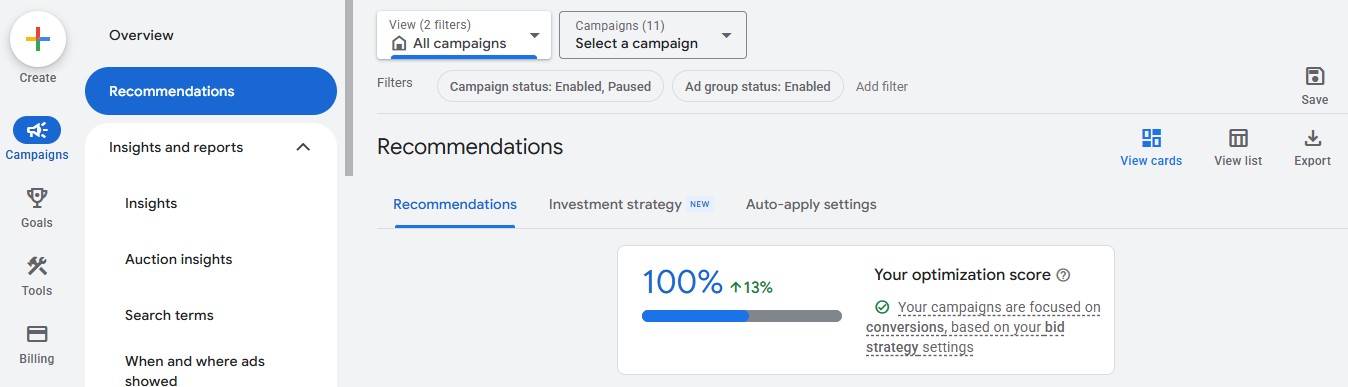Open the Billing card section
Image resolution: width=1348 pixels, height=387 pixels.
point(37,343)
